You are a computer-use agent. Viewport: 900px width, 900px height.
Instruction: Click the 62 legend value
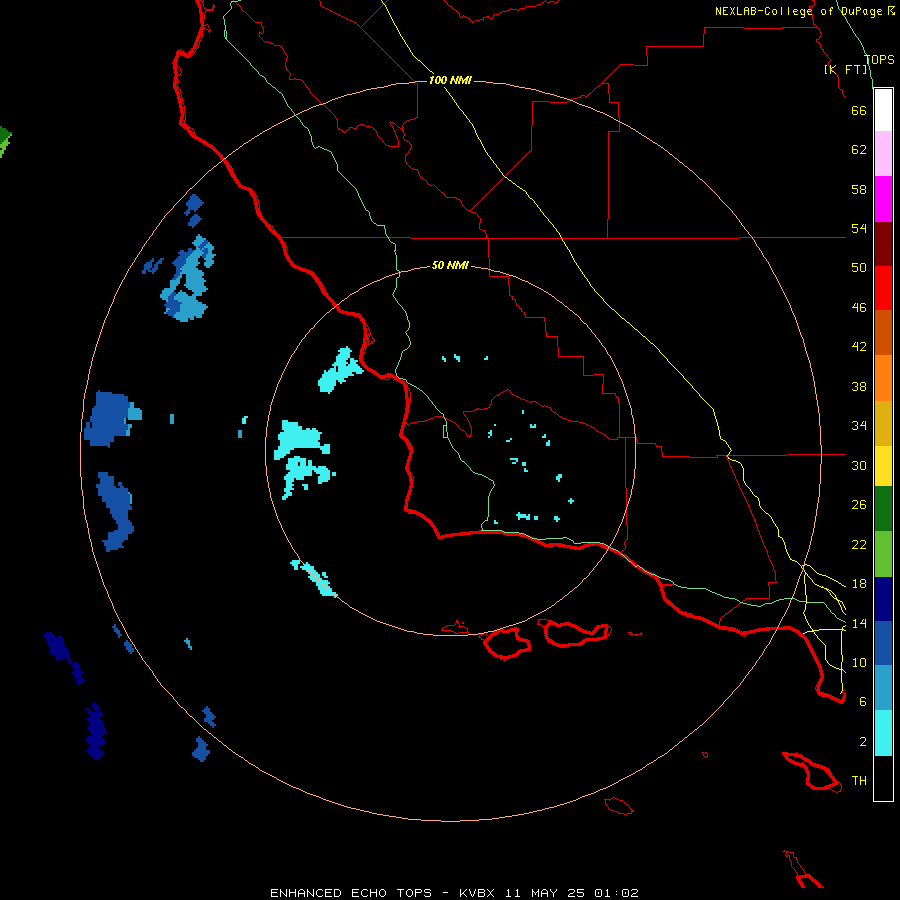[x=859, y=150]
